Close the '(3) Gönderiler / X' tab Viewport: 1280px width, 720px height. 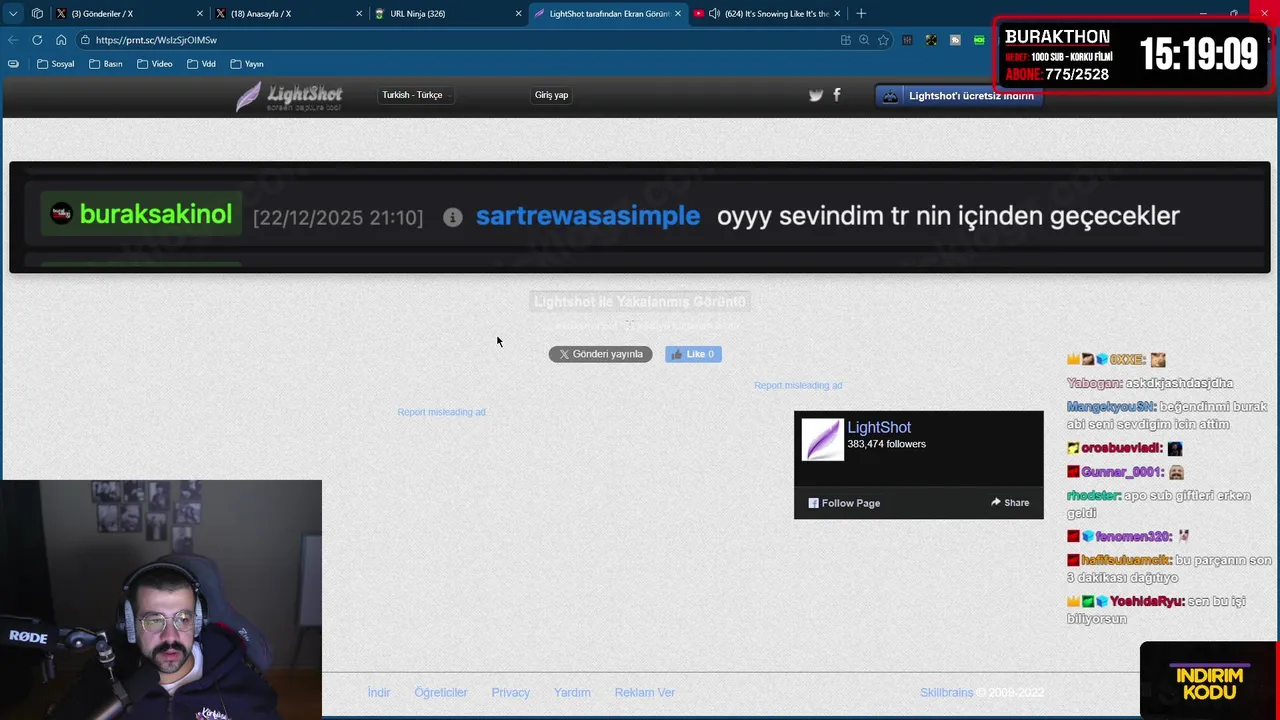(199, 14)
